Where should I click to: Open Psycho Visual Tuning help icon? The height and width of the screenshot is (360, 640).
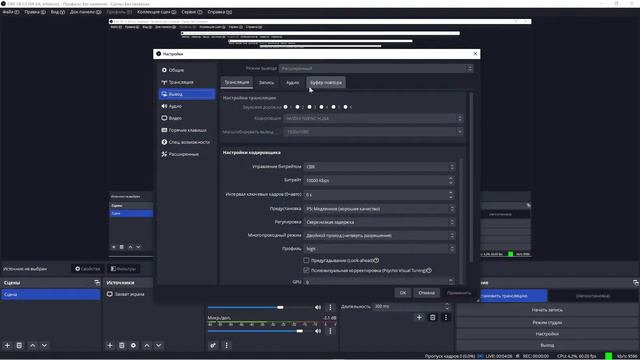[429, 270]
